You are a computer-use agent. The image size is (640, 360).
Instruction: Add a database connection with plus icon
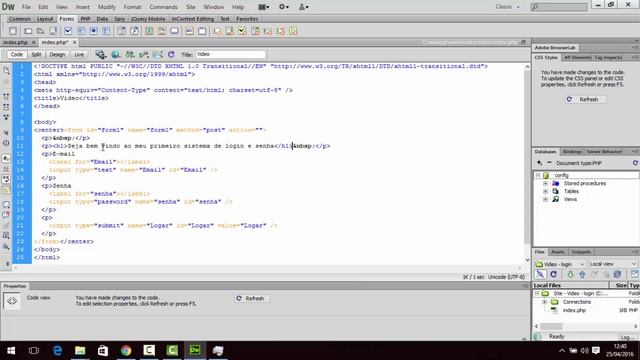click(x=540, y=163)
